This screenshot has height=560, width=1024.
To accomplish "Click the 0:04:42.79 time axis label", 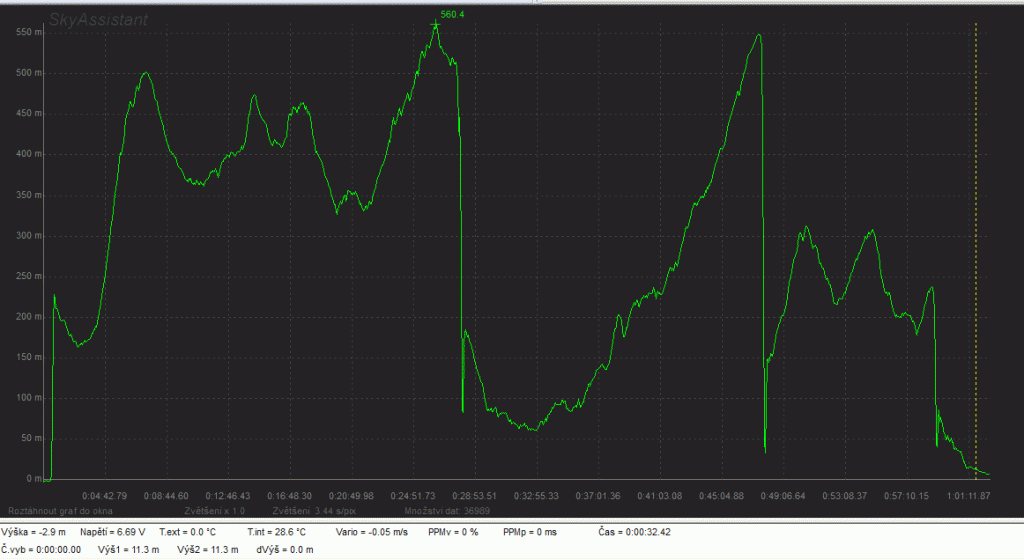I will [104, 495].
